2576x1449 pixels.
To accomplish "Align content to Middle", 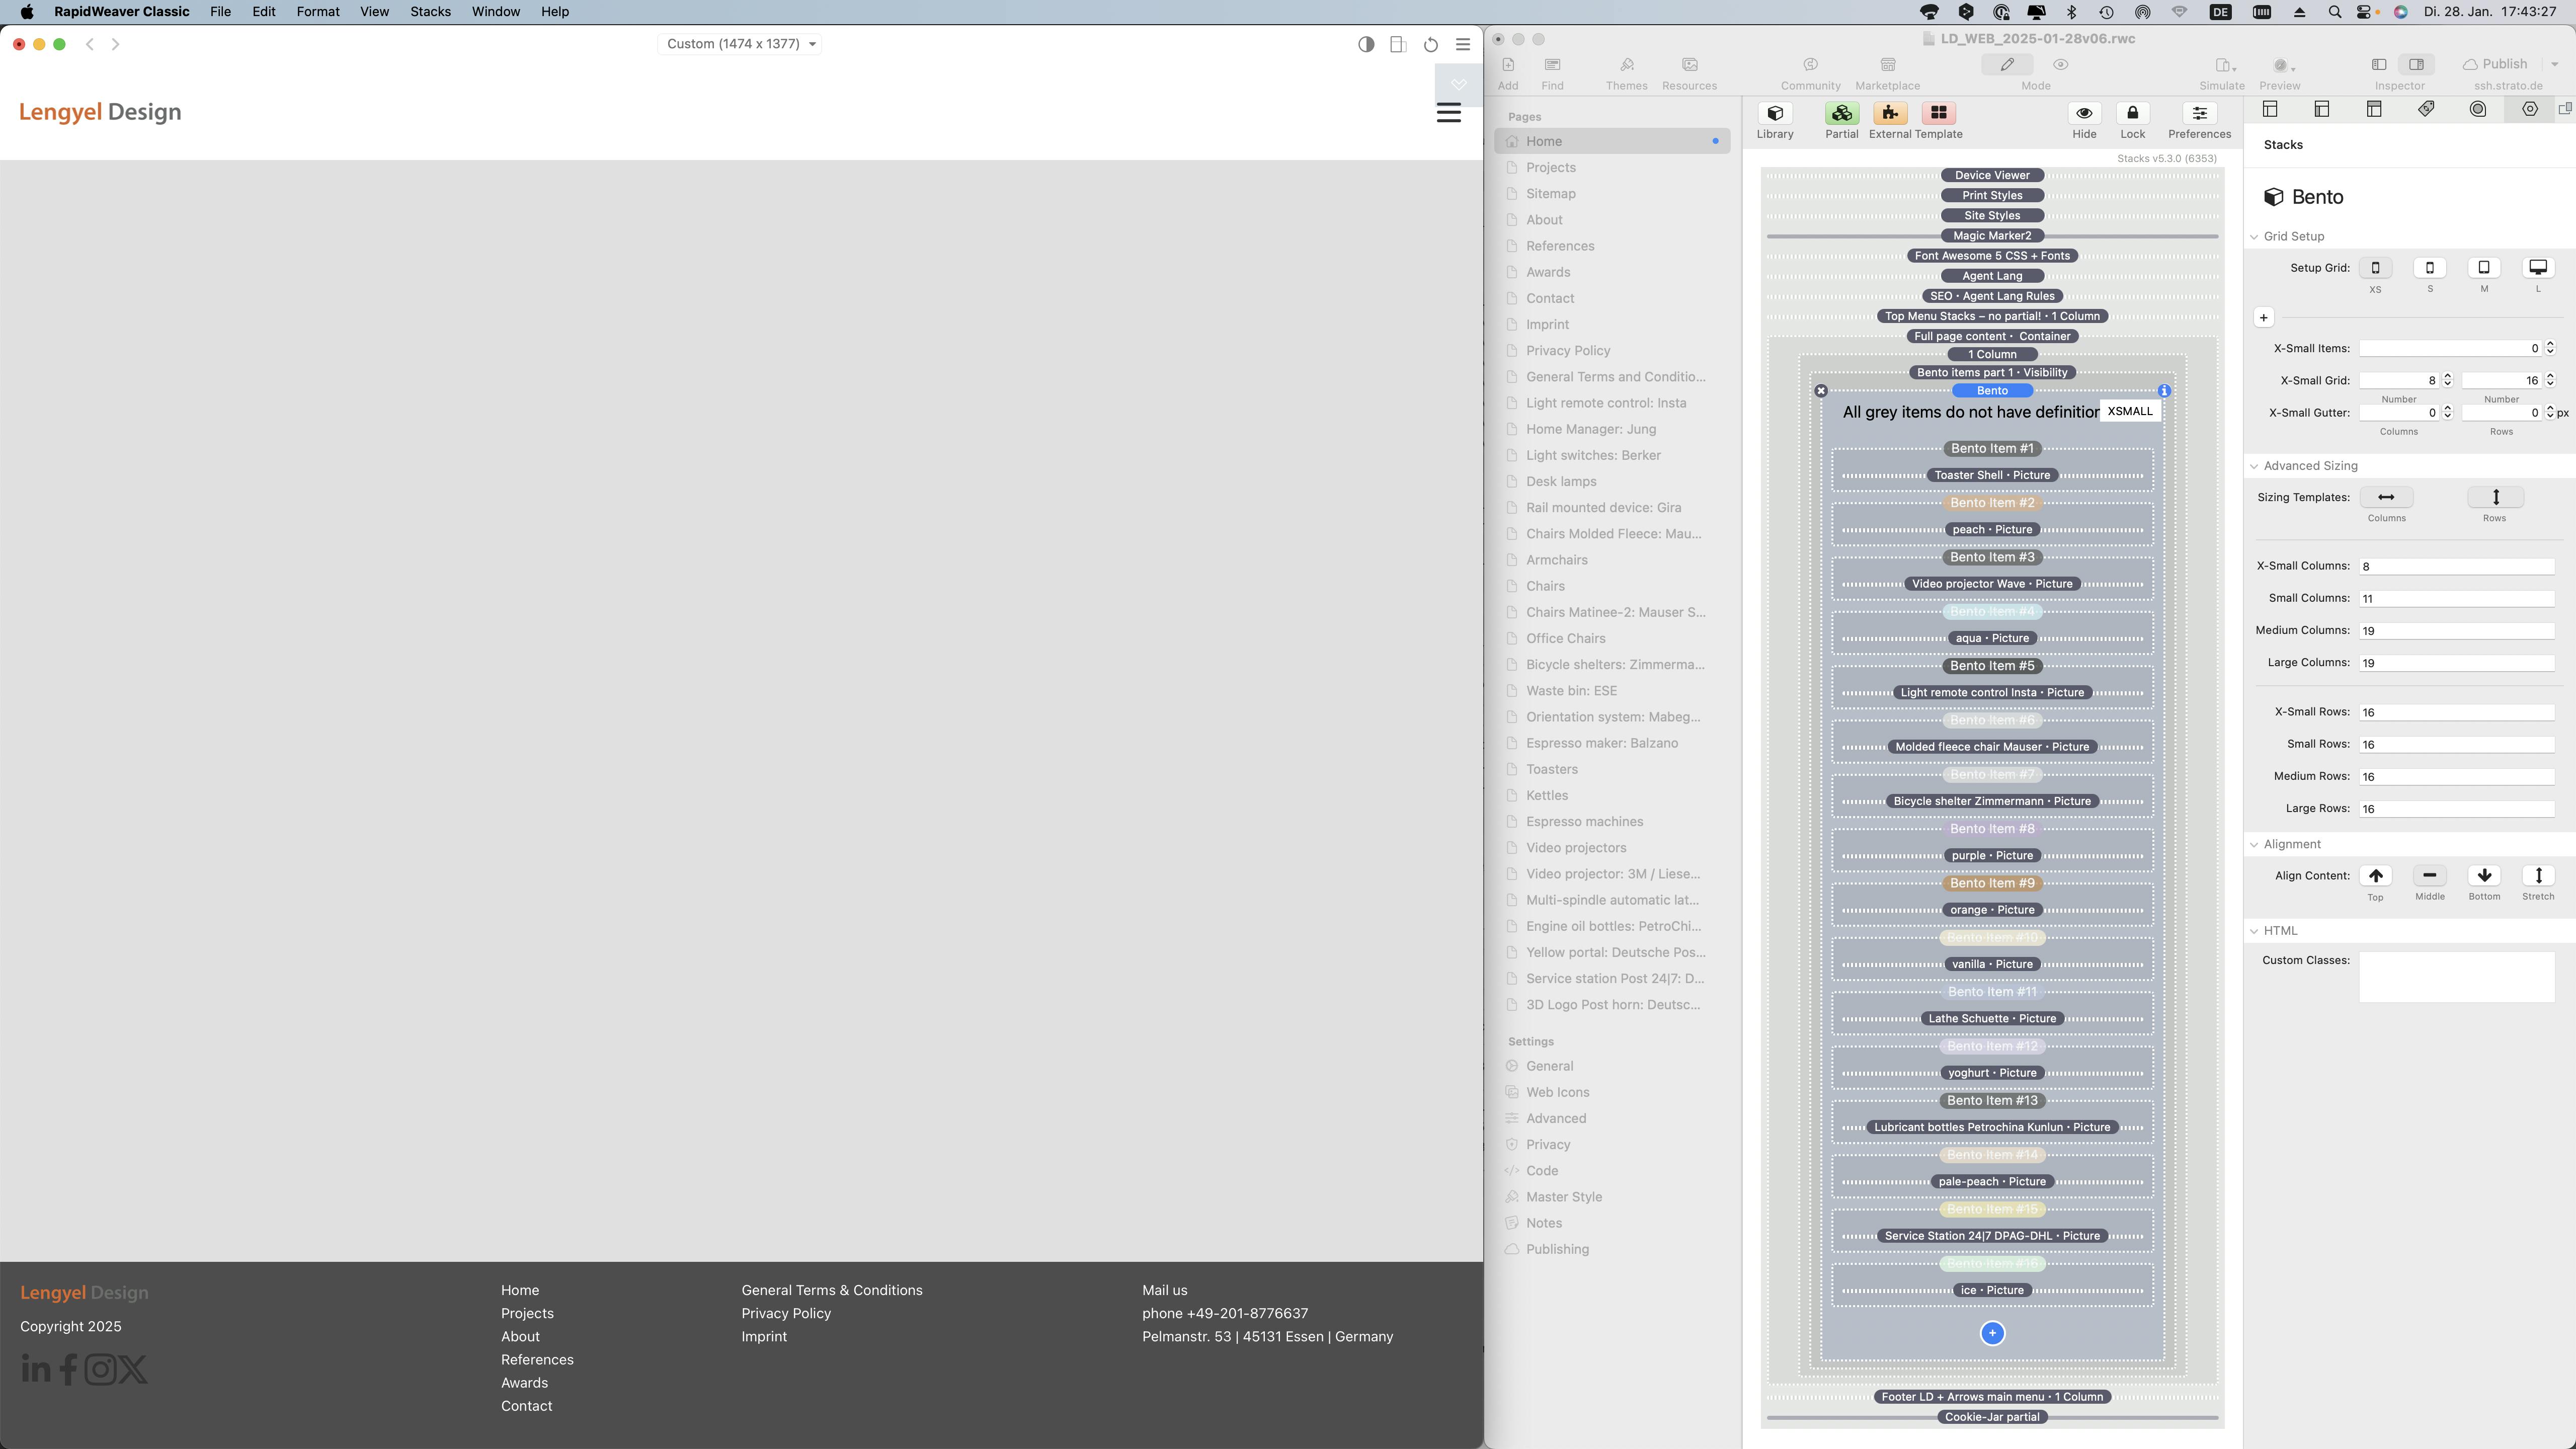I will tap(2430, 876).
